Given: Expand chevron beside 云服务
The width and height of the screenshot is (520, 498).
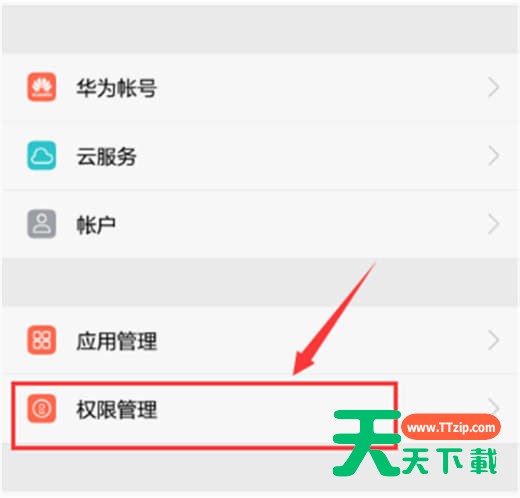Looking at the screenshot, I should tap(494, 156).
